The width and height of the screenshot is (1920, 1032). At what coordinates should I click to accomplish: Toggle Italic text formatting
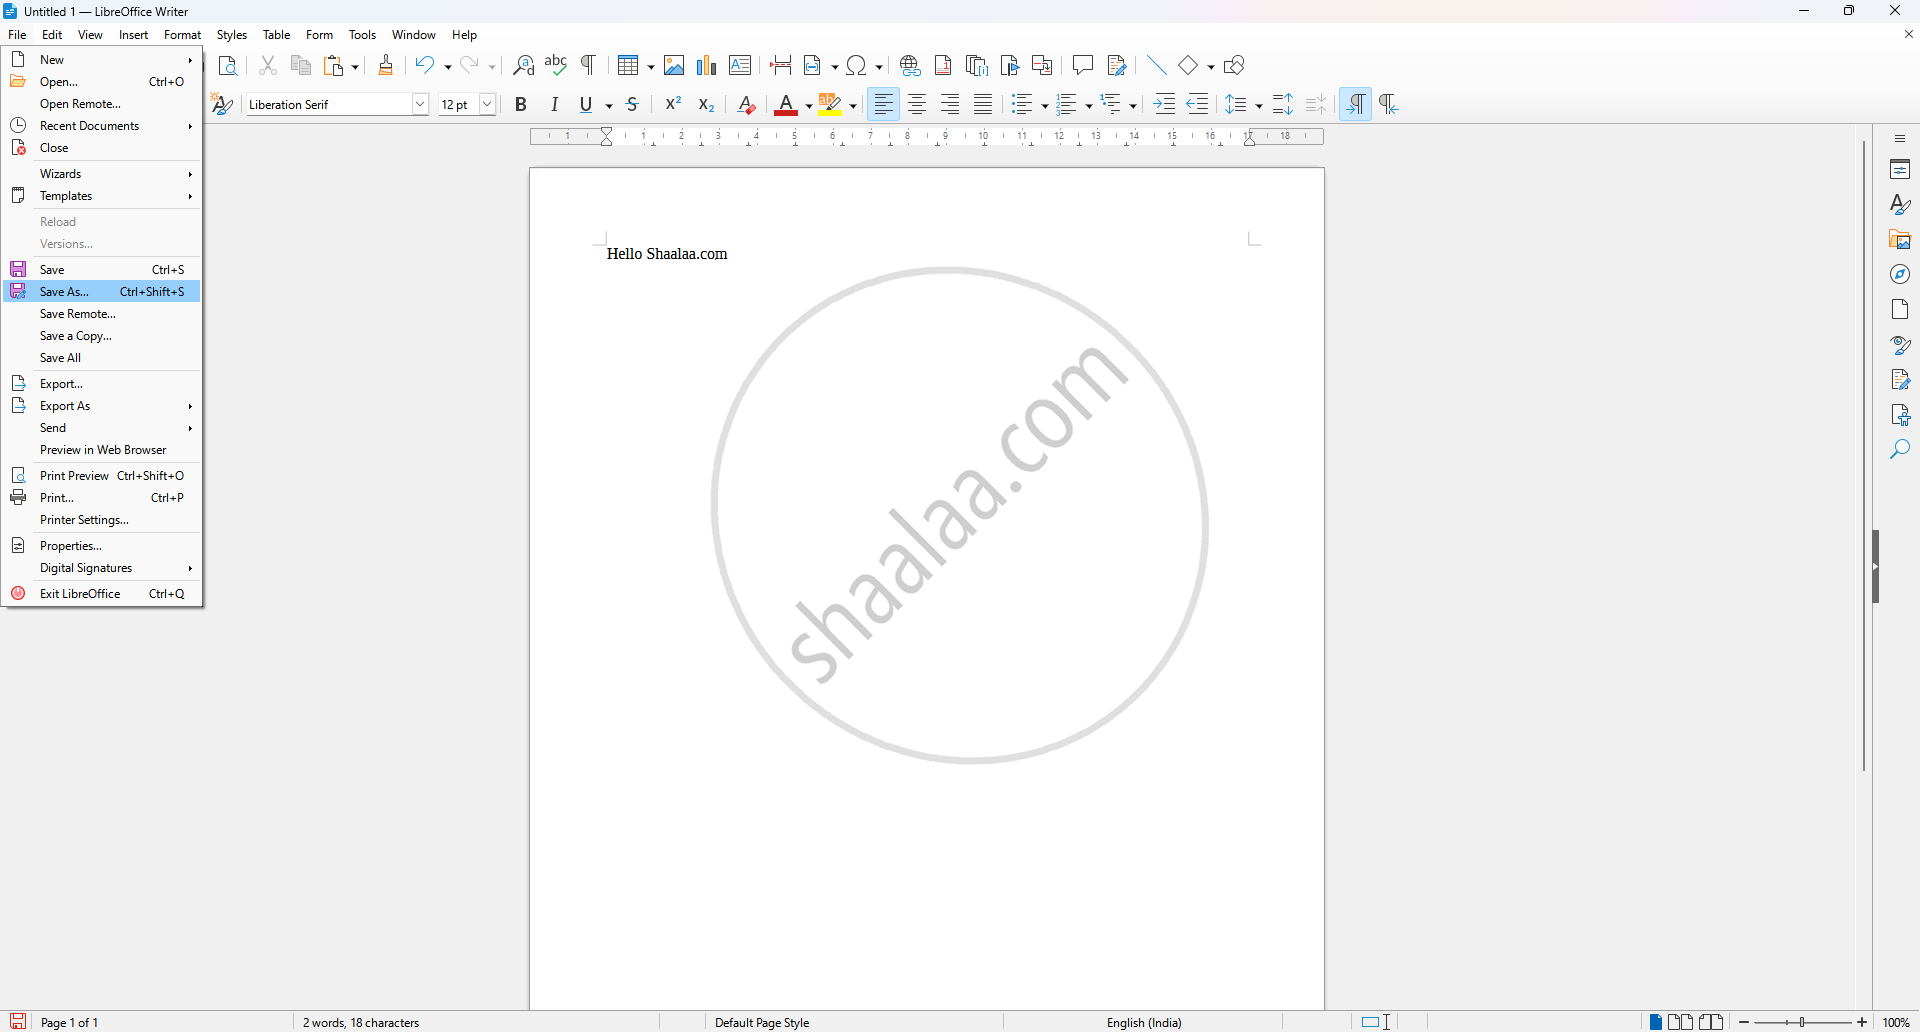(554, 105)
